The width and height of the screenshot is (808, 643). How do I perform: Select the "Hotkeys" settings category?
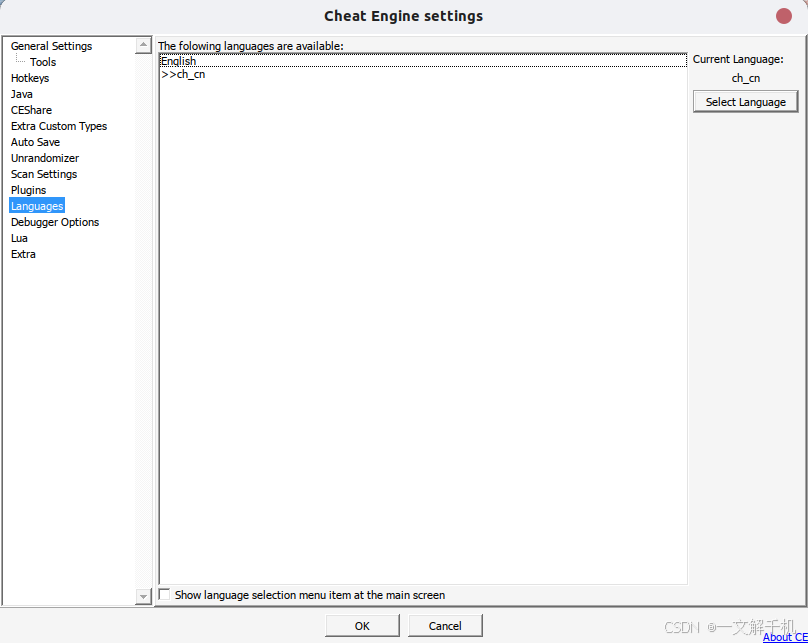(30, 78)
